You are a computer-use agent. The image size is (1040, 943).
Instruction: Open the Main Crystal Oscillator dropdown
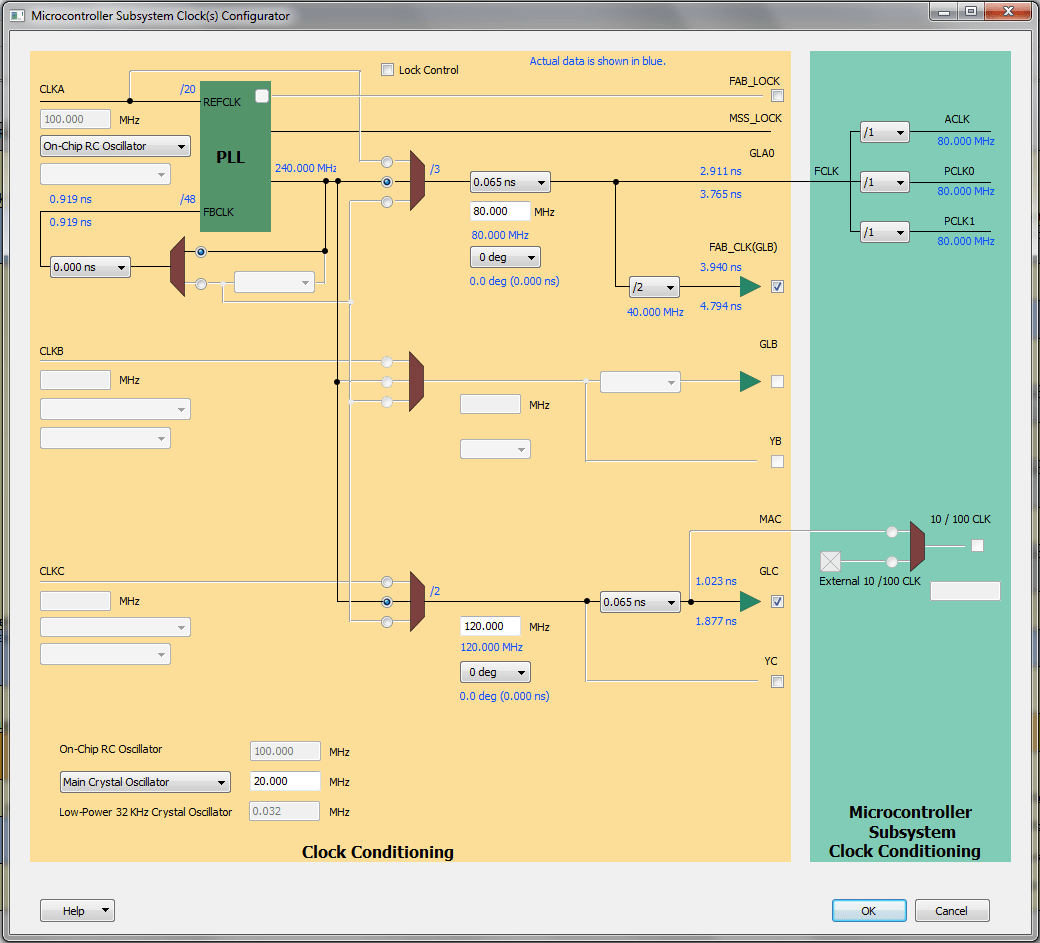point(144,781)
